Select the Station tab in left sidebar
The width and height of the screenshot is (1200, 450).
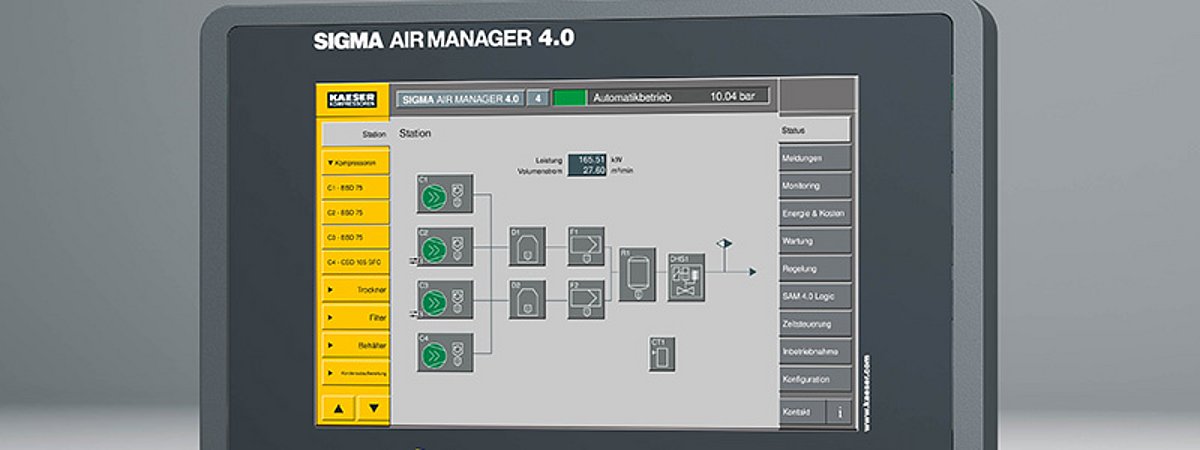click(354, 133)
